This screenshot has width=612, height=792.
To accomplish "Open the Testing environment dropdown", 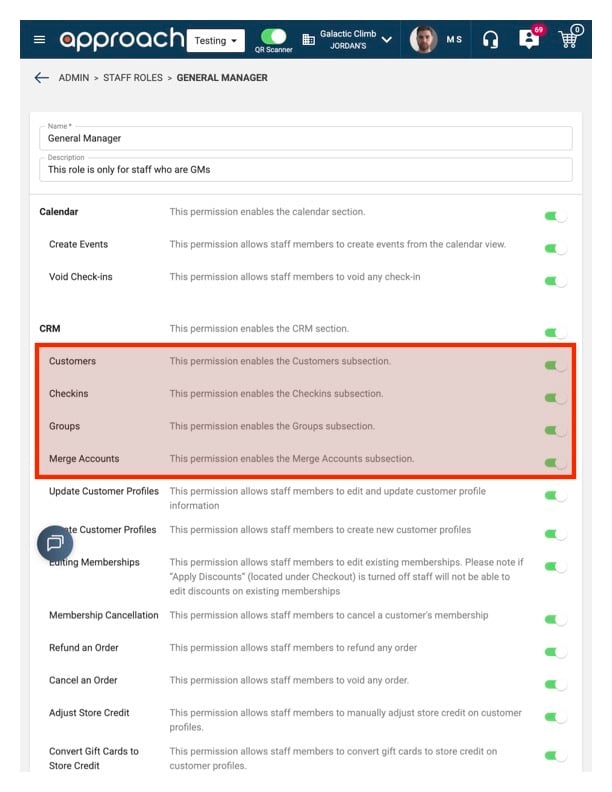I will coord(216,40).
